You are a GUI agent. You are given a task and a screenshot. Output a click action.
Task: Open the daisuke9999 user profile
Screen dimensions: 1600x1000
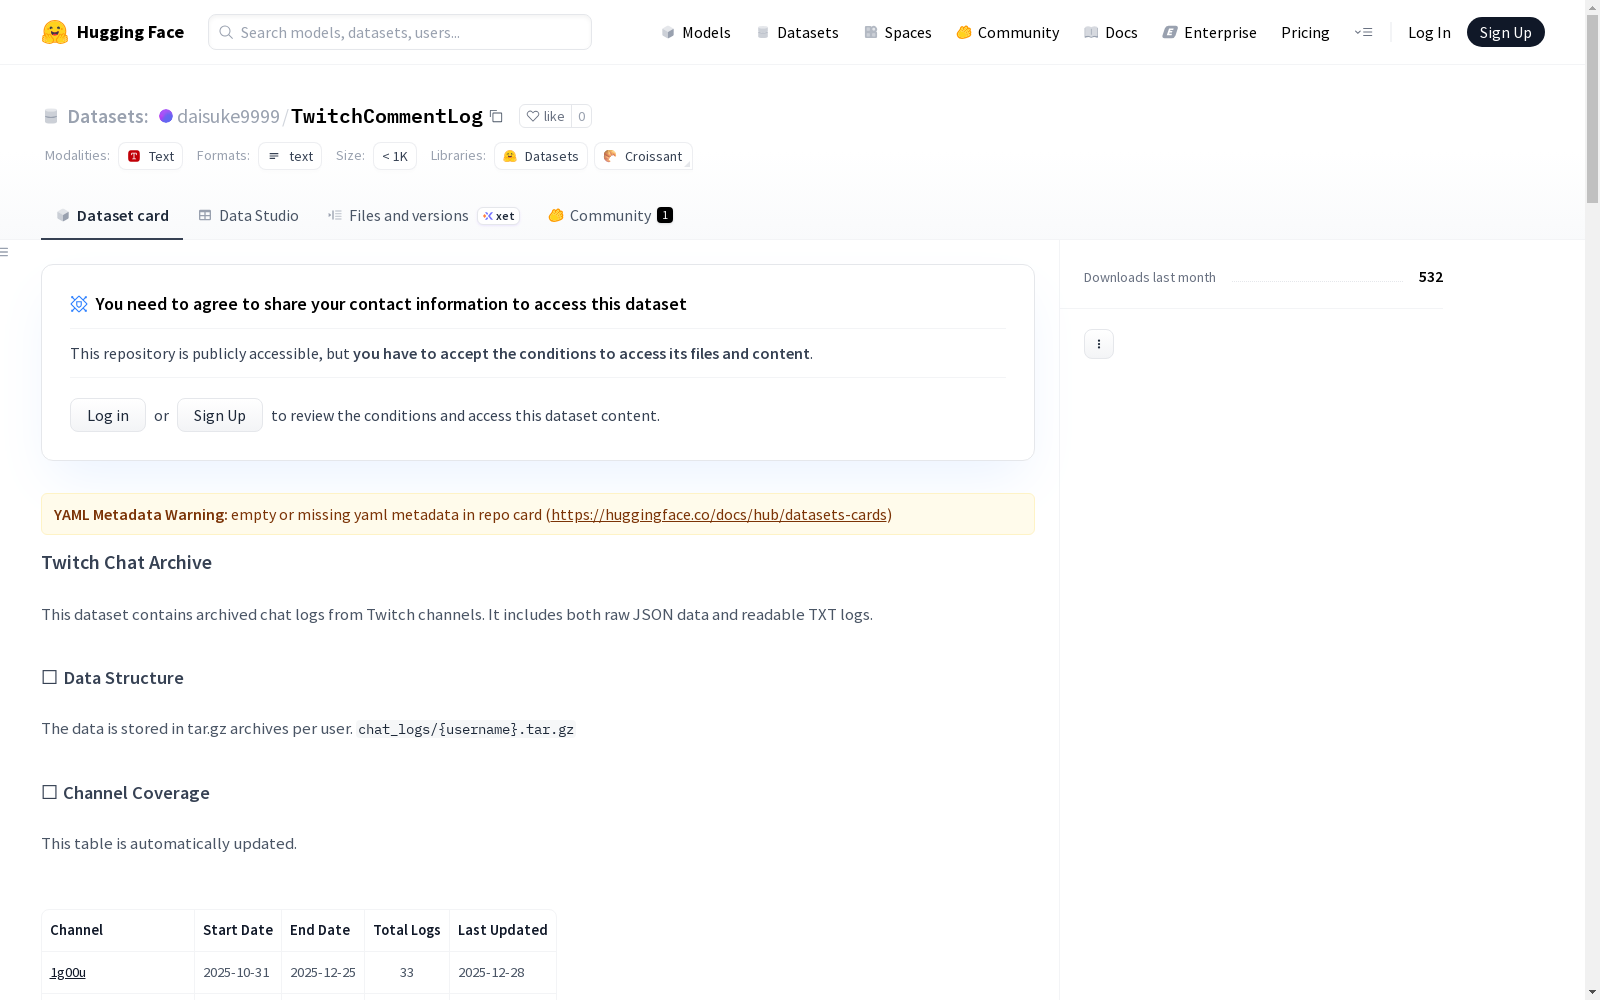228,116
